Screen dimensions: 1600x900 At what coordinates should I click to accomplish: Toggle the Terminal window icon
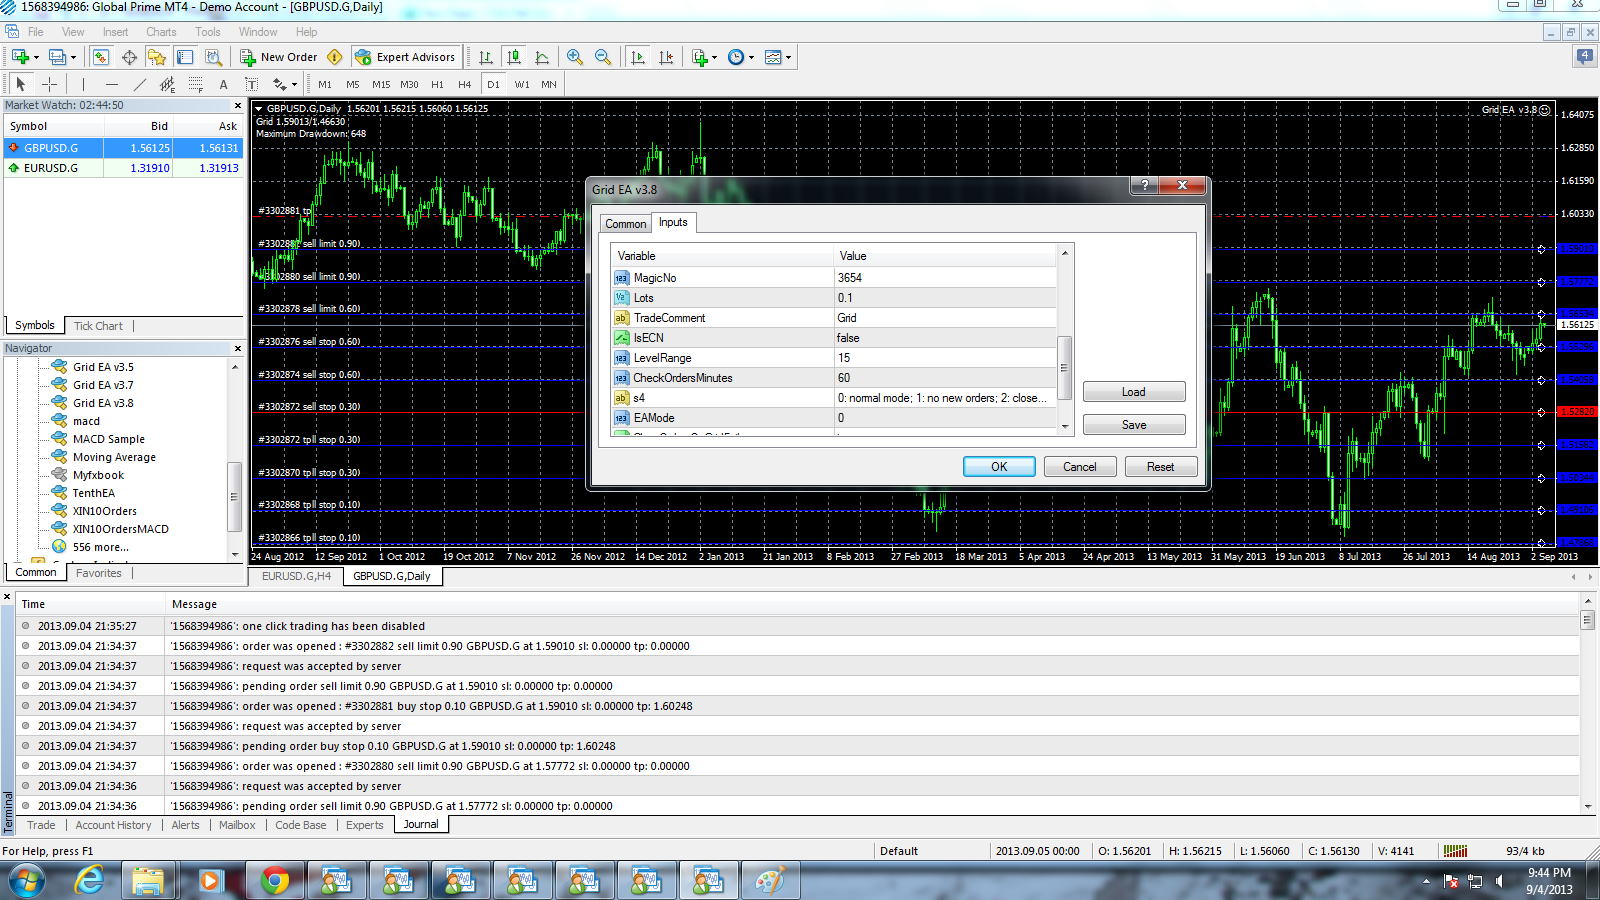(185, 57)
